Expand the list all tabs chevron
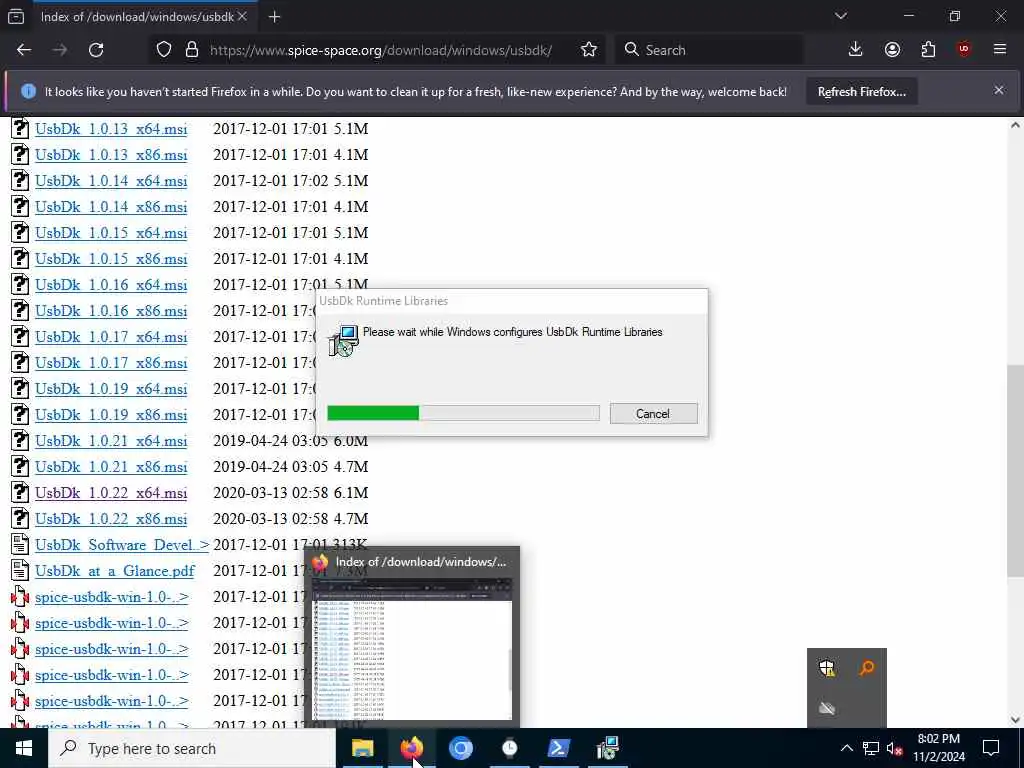 coord(841,16)
